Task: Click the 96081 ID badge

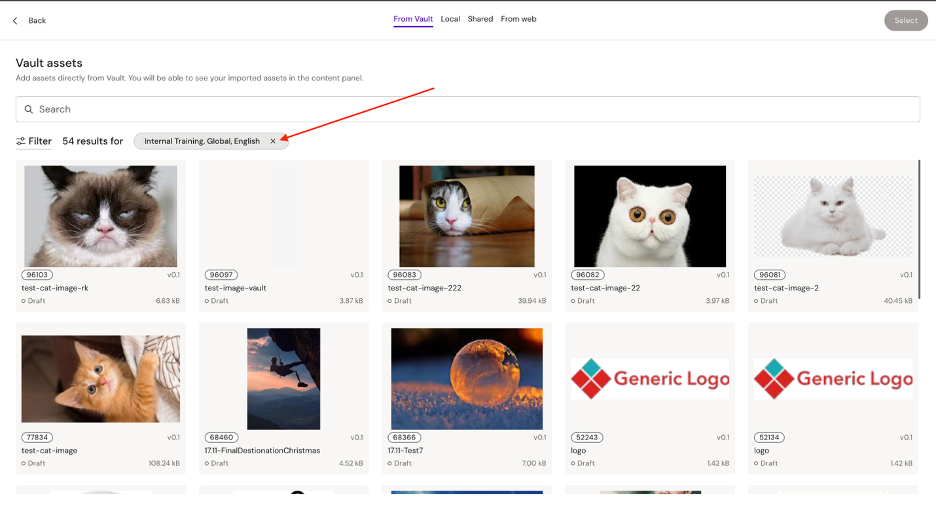Action: 769,275
